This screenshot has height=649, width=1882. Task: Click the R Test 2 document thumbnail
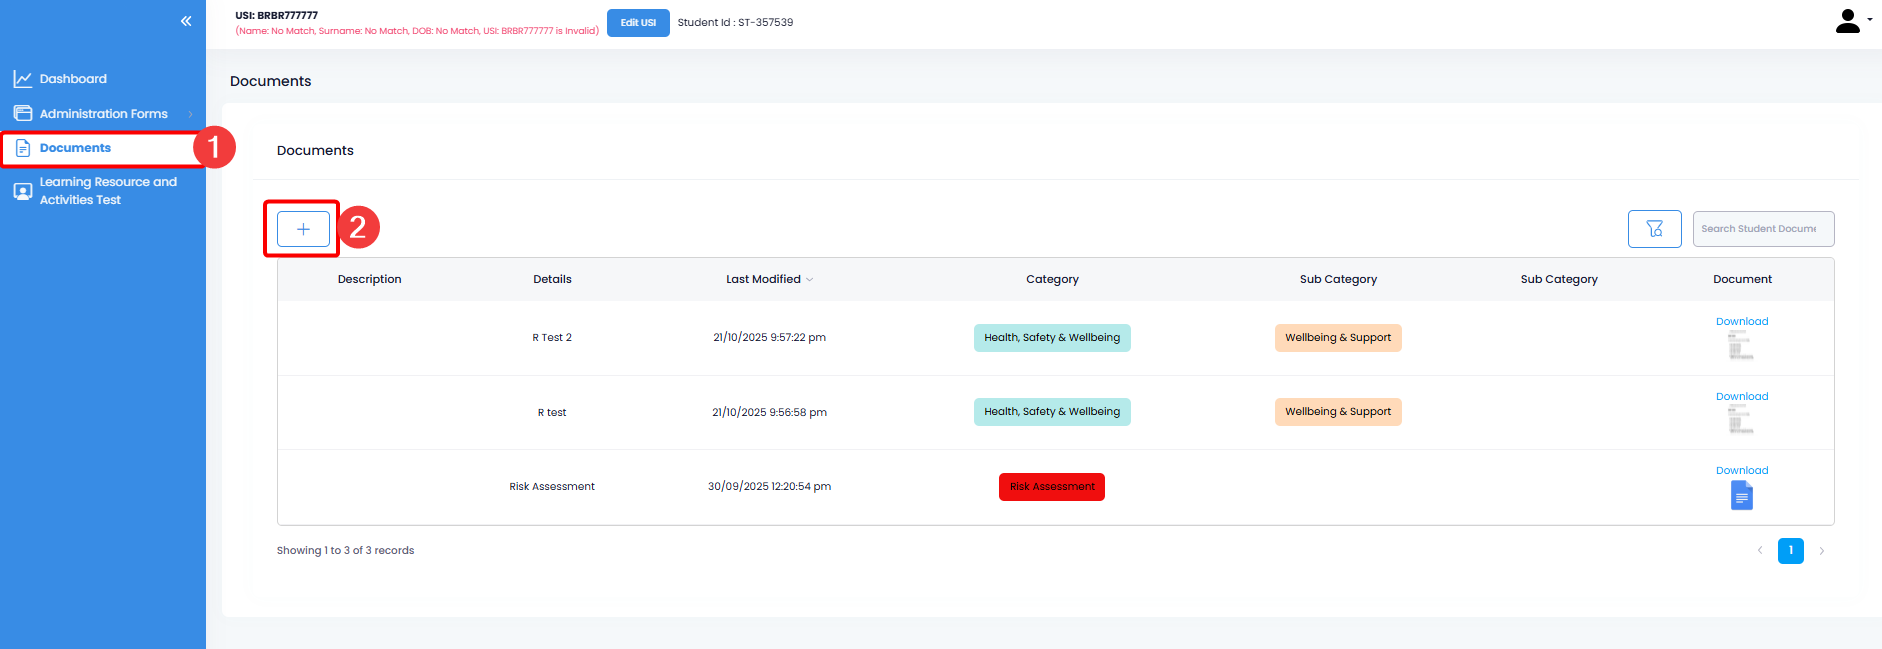point(1741,346)
